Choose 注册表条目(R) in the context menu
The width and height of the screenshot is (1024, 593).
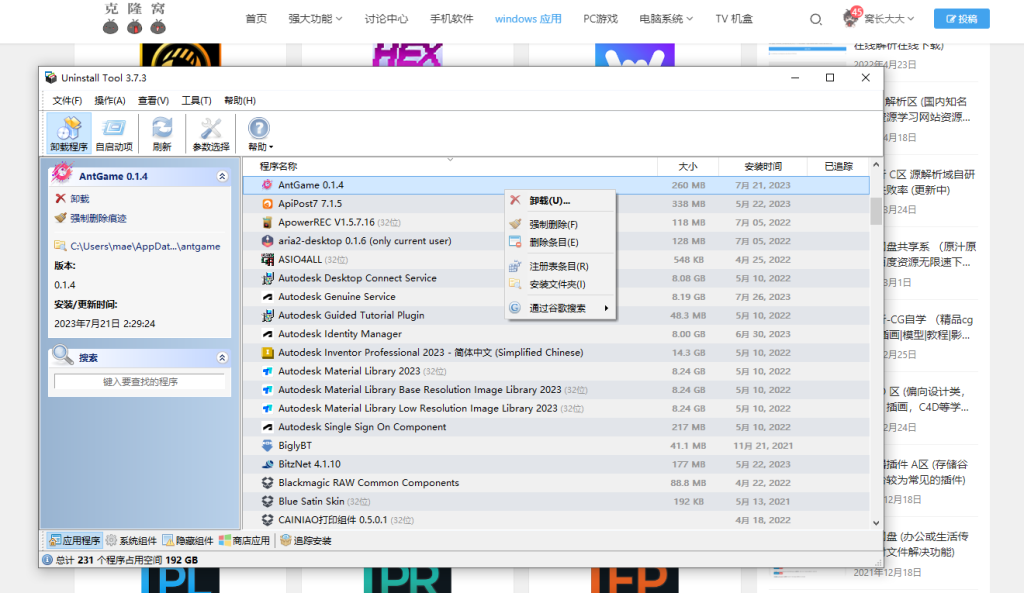[560, 266]
